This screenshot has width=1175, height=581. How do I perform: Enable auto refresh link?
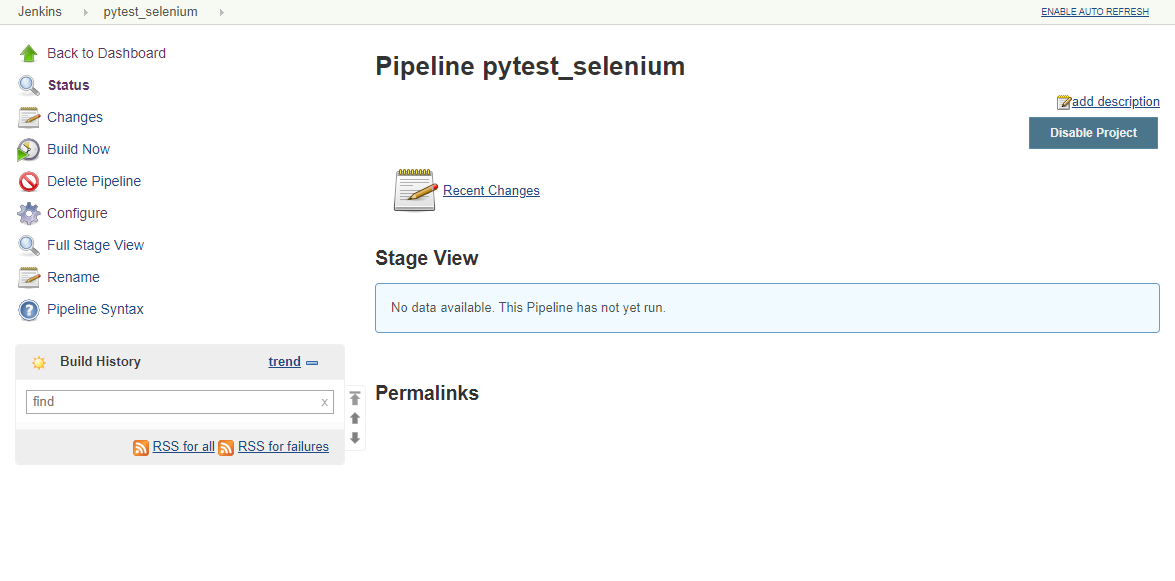click(1094, 12)
